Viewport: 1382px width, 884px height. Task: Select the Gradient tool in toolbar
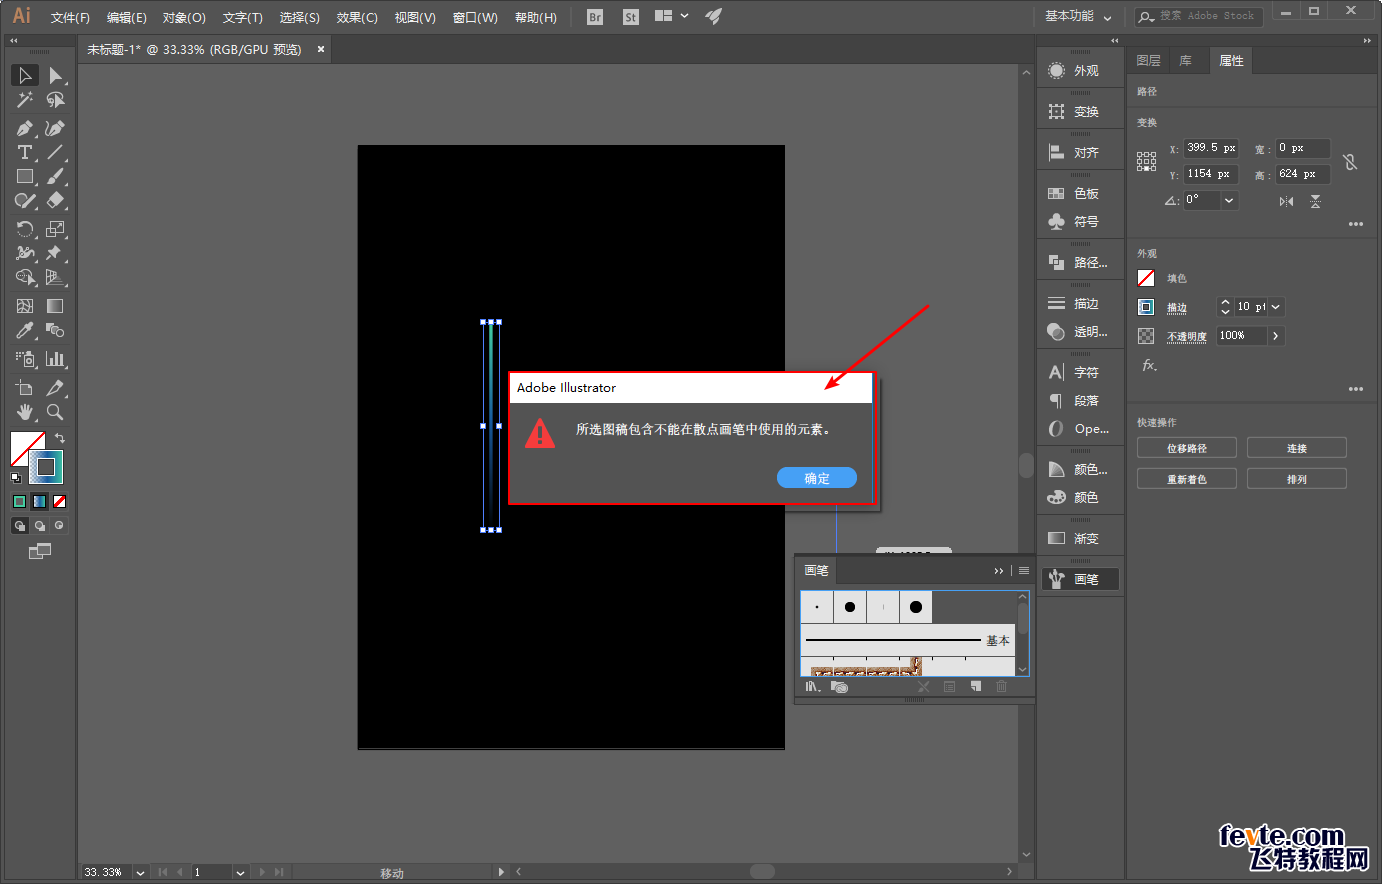click(x=56, y=306)
